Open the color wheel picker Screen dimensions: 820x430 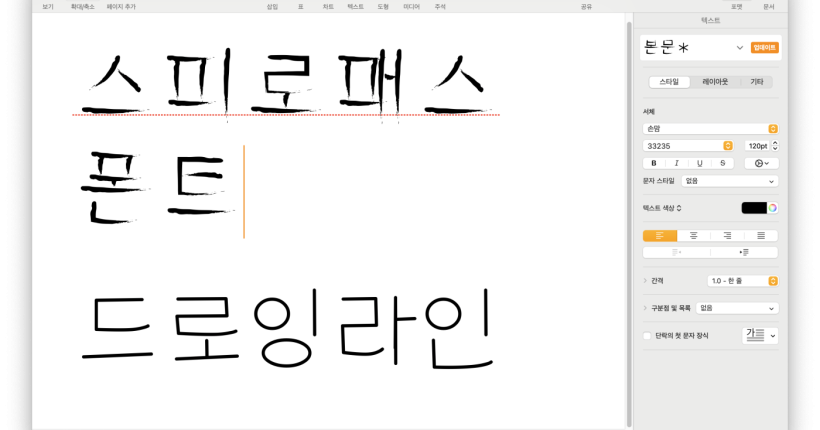coord(773,208)
